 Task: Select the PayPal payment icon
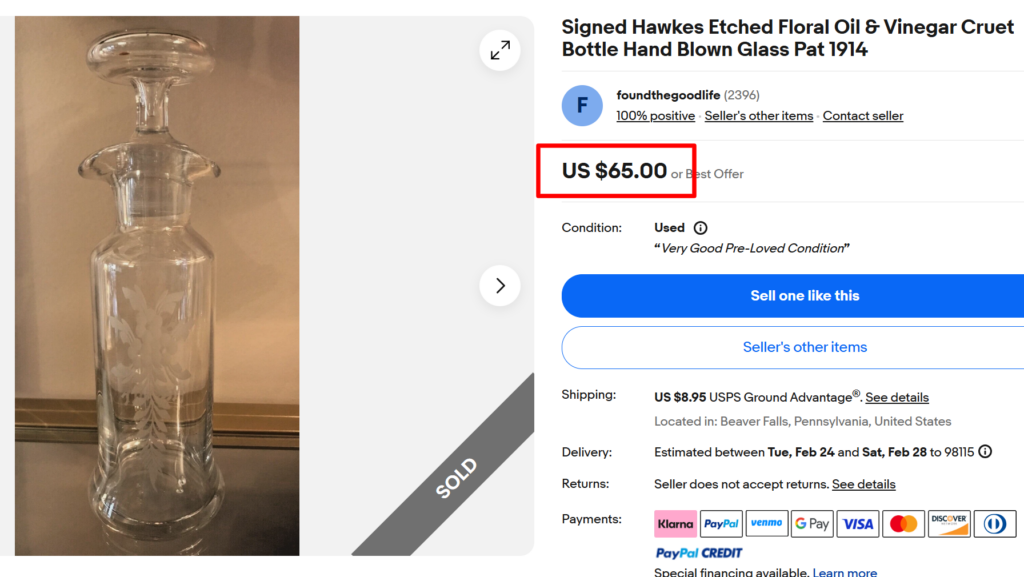tap(721, 523)
